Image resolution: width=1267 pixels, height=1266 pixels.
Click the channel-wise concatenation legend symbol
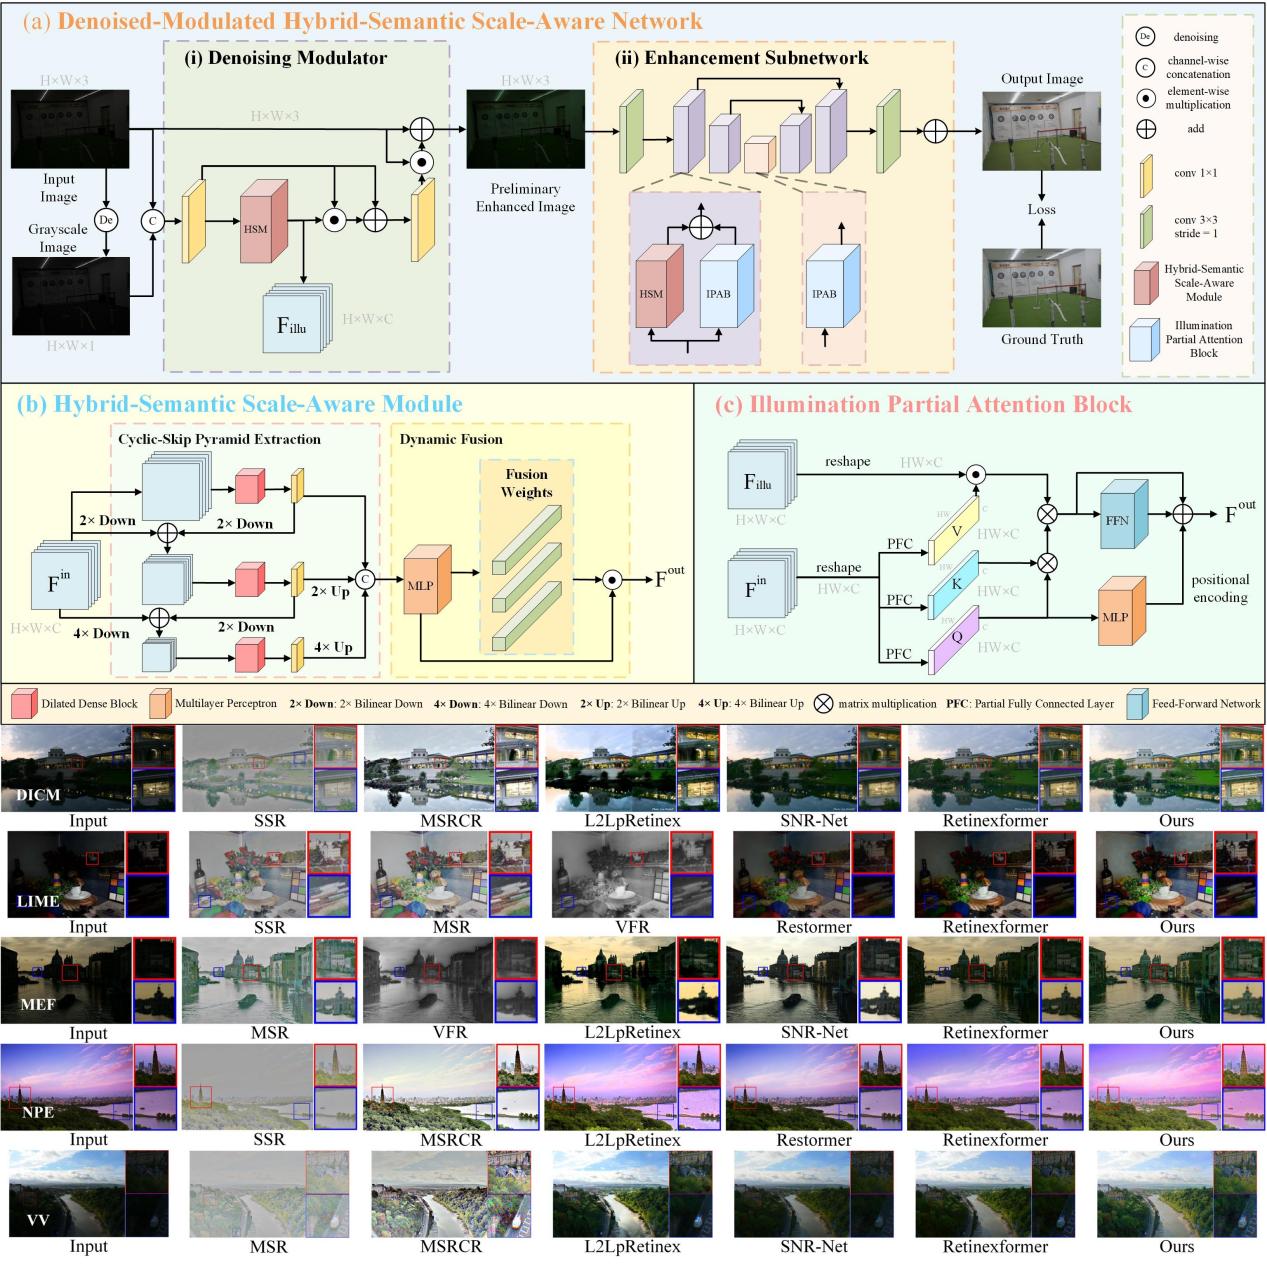click(x=1144, y=68)
